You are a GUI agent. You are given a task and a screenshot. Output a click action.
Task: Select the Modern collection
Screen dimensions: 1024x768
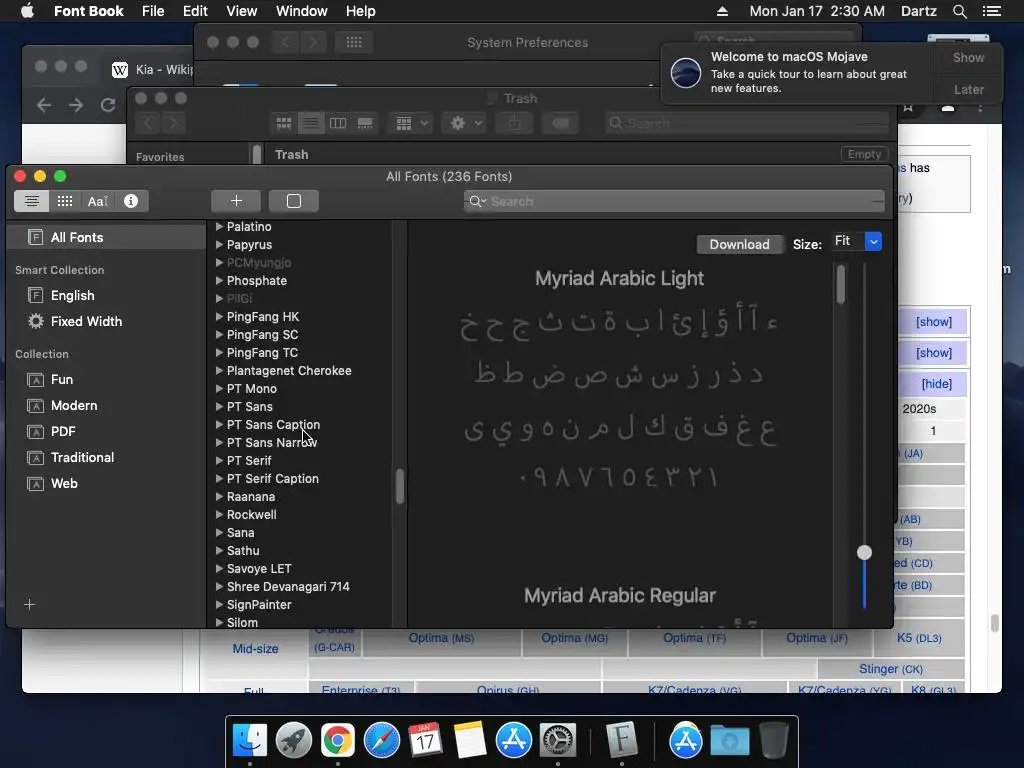tap(74, 406)
